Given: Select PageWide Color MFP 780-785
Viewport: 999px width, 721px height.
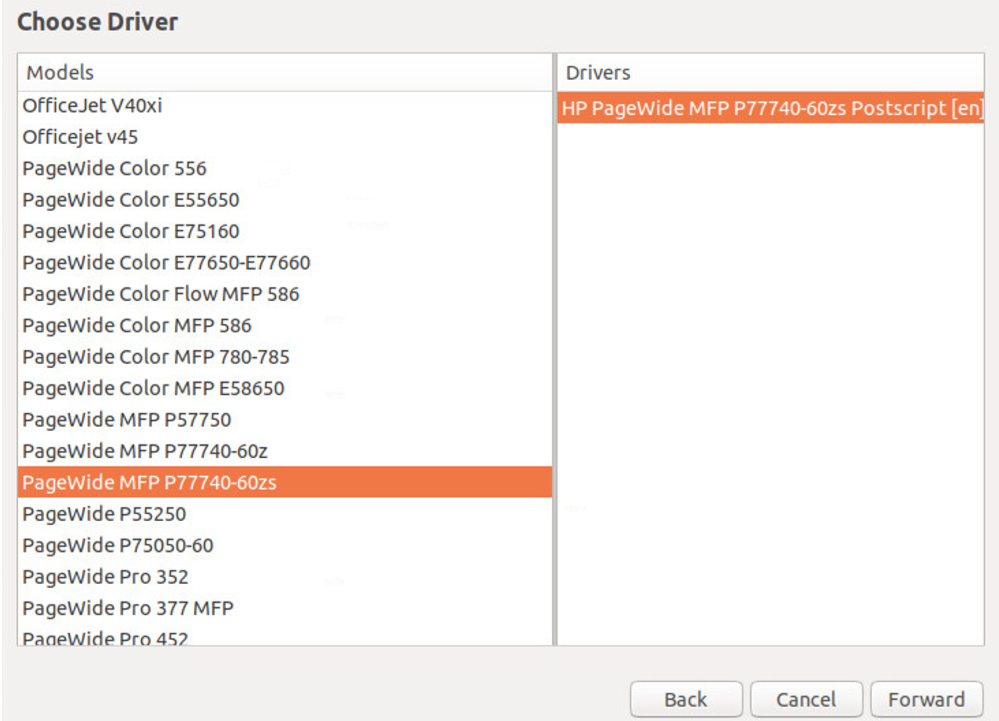Looking at the screenshot, I should point(156,357).
